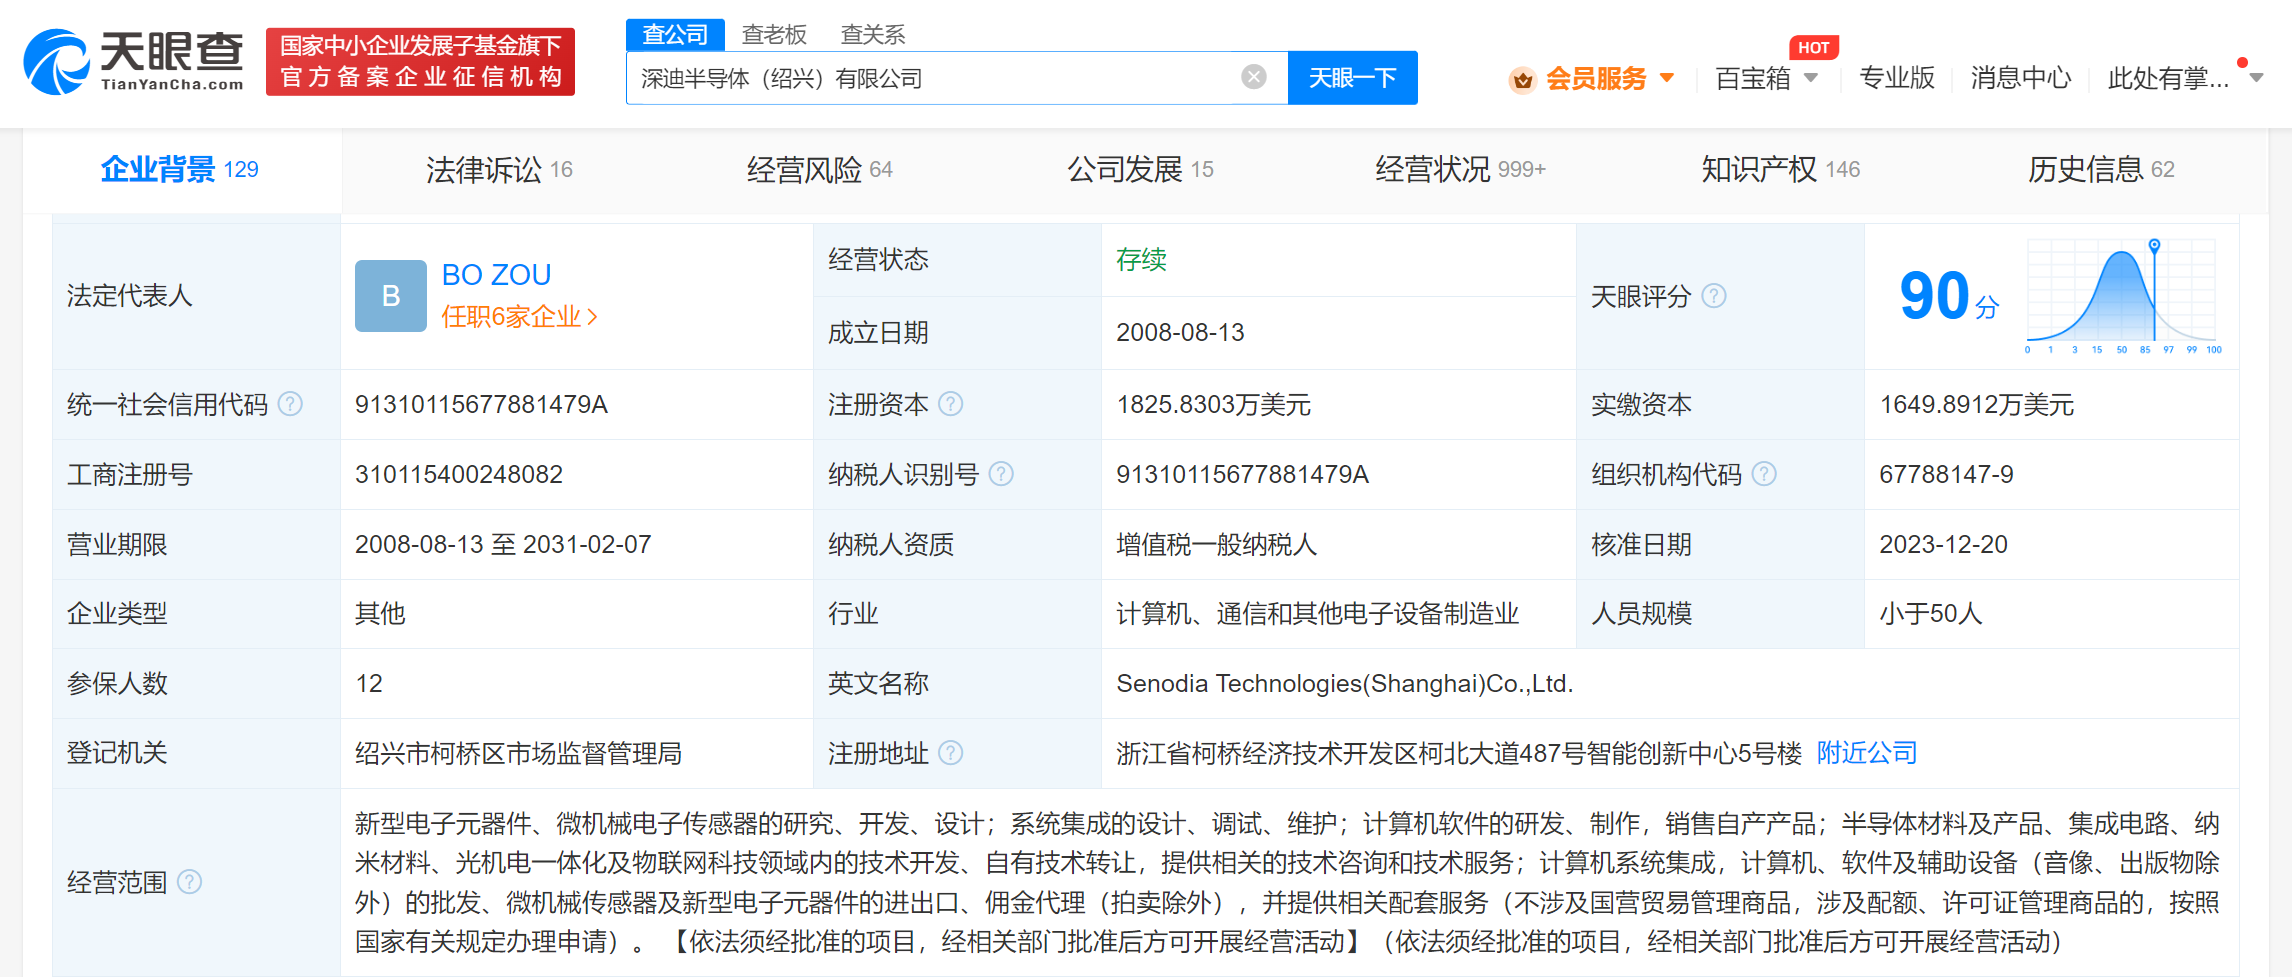The width and height of the screenshot is (2292, 977).
Task: Click the help icon next to 经营范围
Action: click(189, 882)
